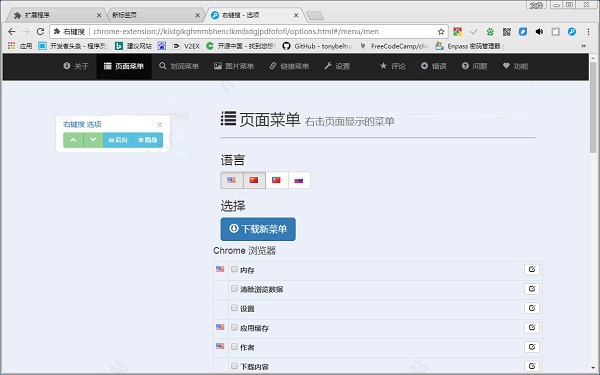Viewport: 600px width, 375px height.
Task: Check the 作者 checkbox
Action: tap(234, 347)
